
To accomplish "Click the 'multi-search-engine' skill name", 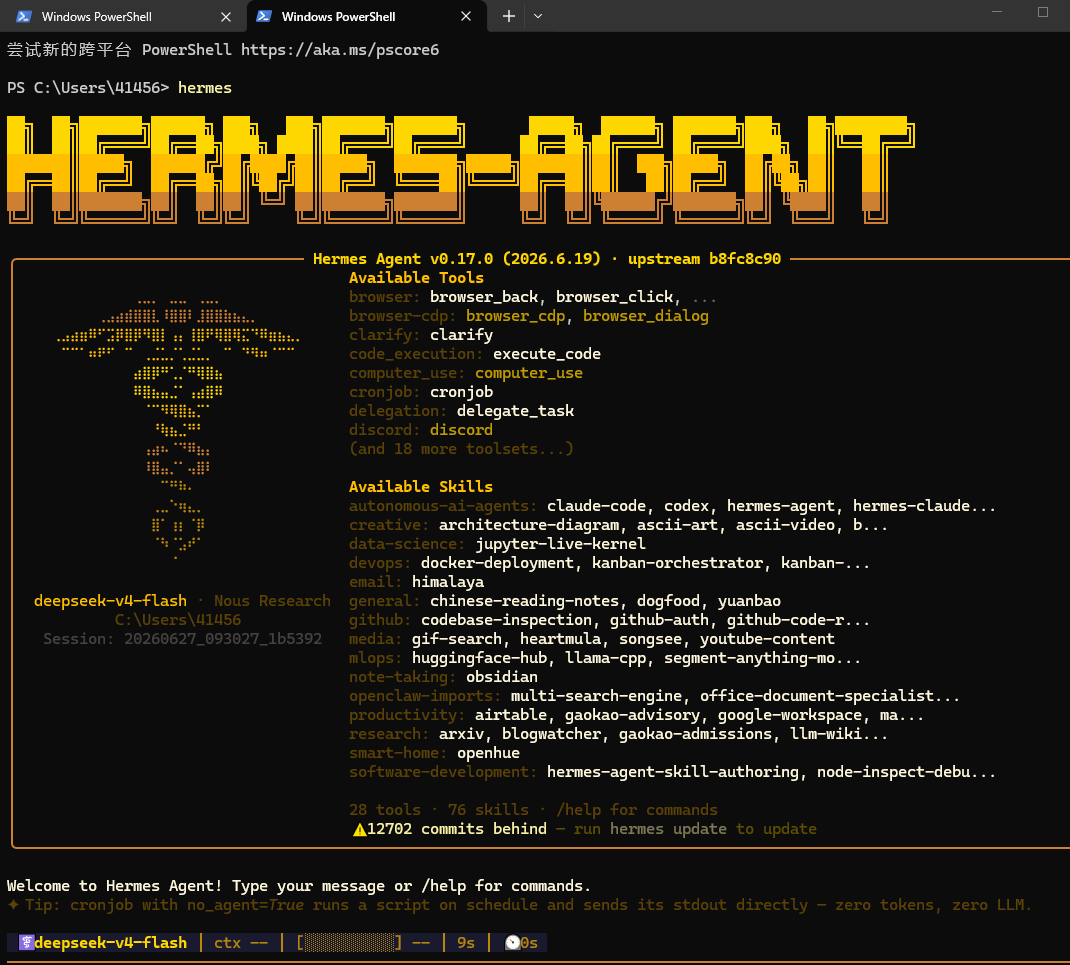I will click(x=596, y=696).
